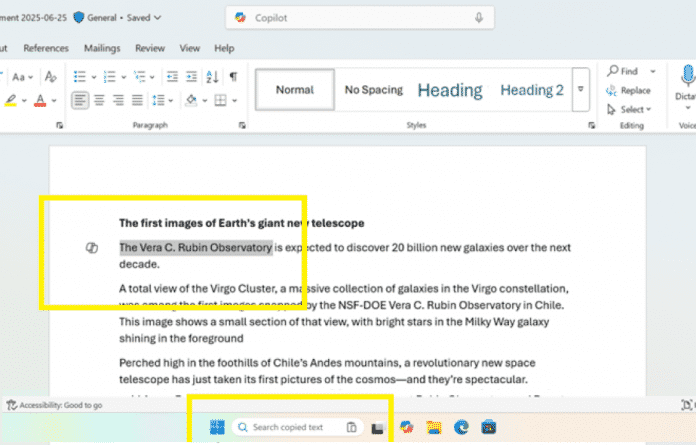Open the References tab
This screenshot has width=696, height=445.
pyautogui.click(x=46, y=47)
